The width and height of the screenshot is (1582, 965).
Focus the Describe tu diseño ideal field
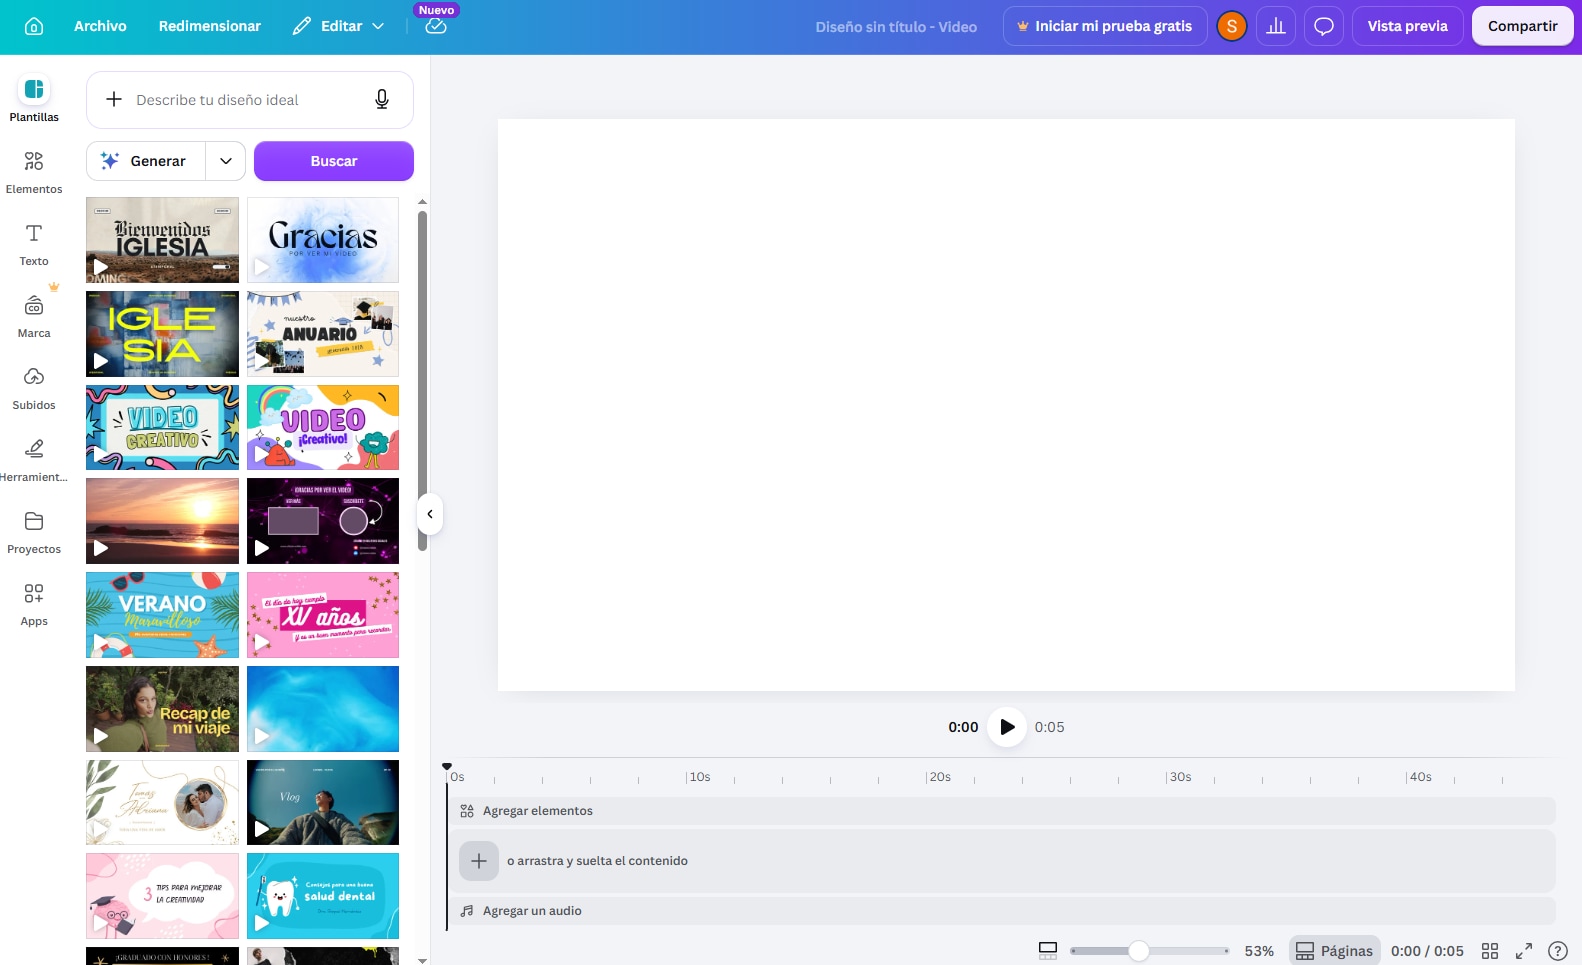(x=250, y=100)
